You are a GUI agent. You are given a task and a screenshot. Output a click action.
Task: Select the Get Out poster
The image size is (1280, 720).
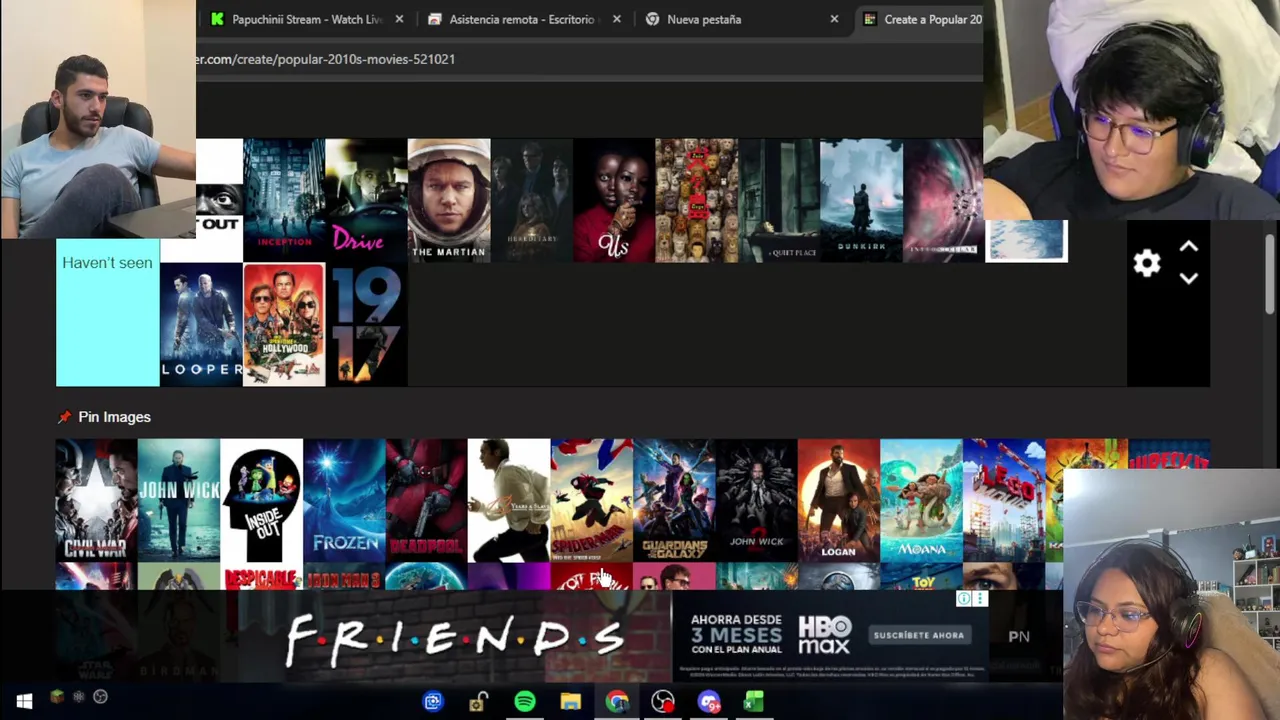219,201
